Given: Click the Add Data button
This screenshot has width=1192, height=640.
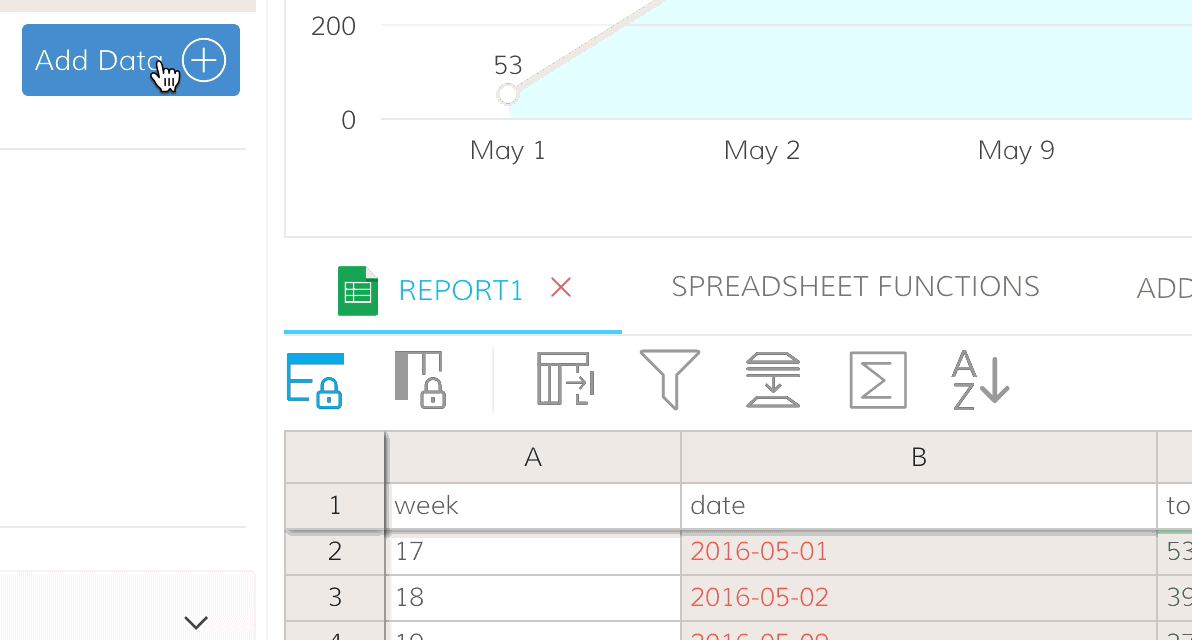Looking at the screenshot, I should click(x=130, y=60).
